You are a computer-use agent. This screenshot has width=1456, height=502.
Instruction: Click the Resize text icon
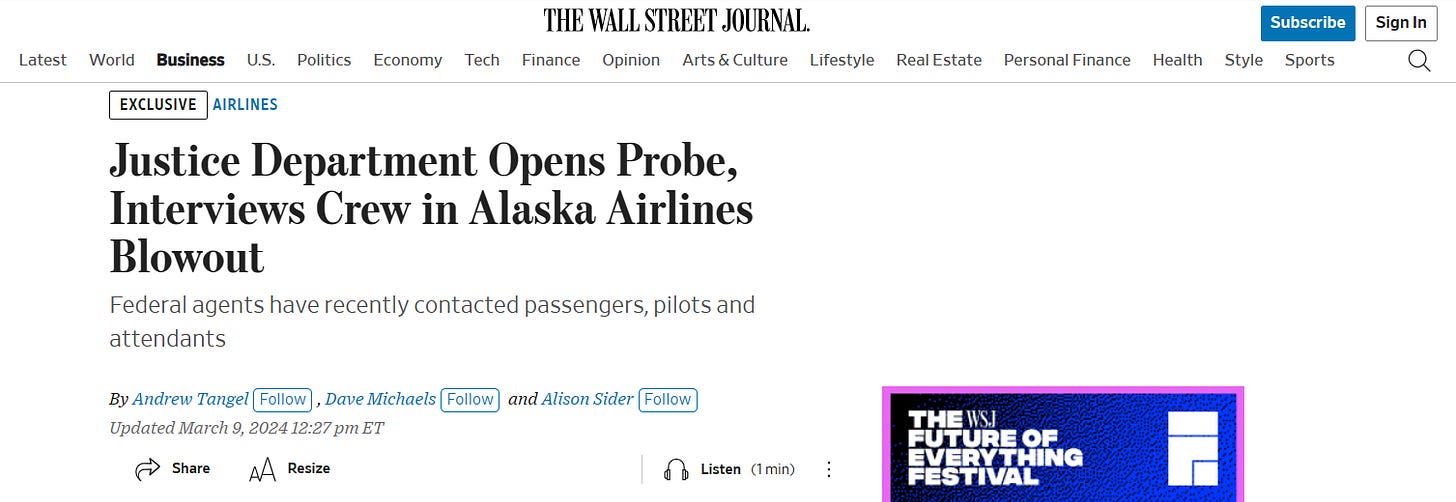[262, 468]
